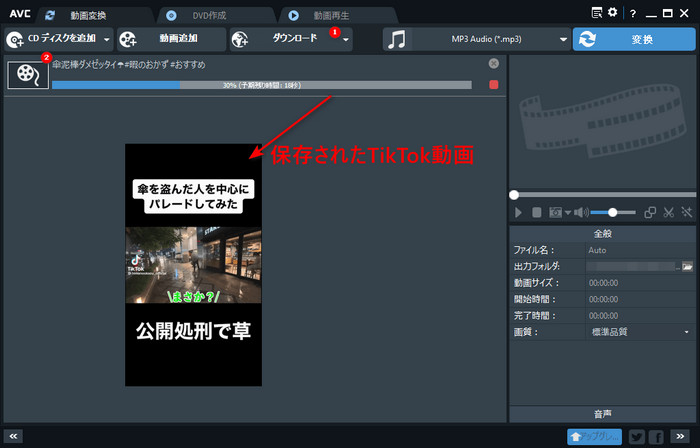Click the download item title text
700x448 pixels.
pyautogui.click(x=129, y=65)
